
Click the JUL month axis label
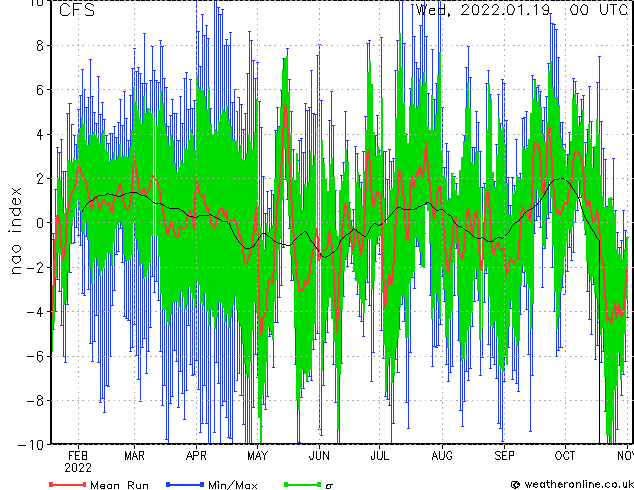click(x=380, y=456)
